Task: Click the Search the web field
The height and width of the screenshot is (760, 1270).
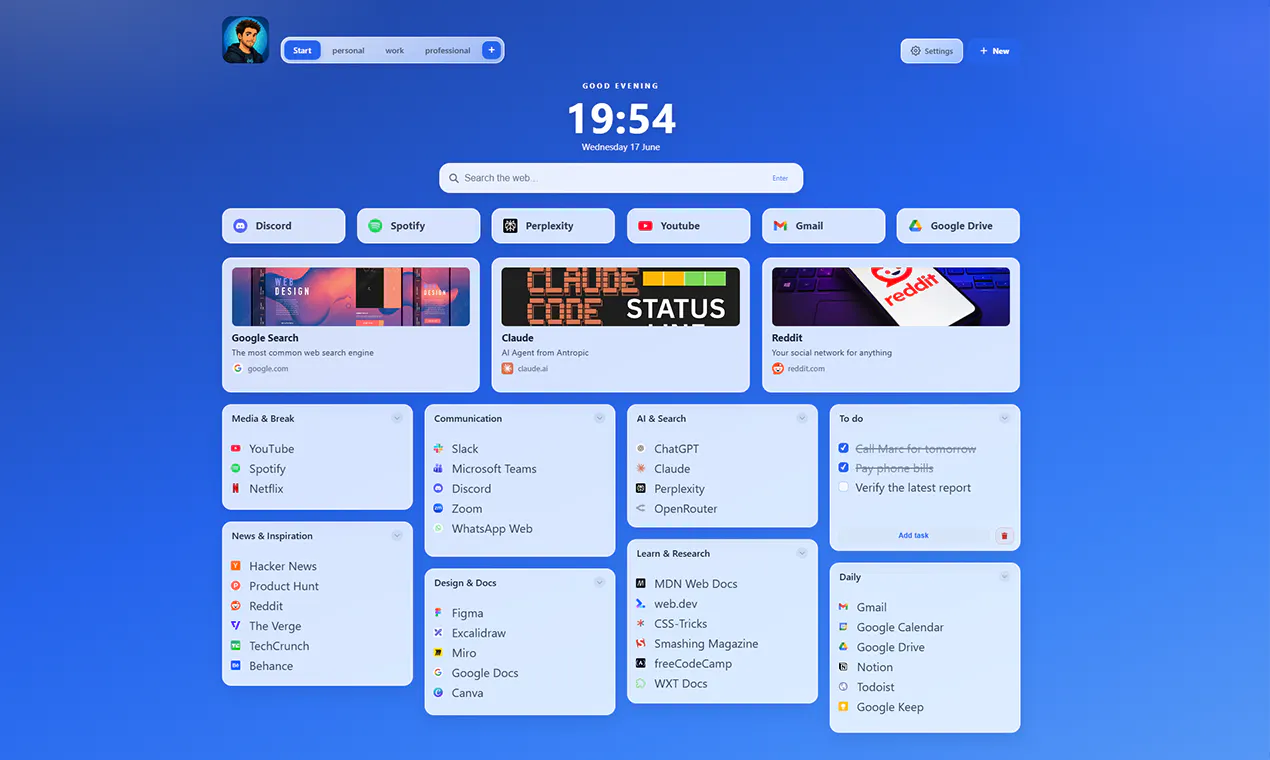Action: point(621,178)
